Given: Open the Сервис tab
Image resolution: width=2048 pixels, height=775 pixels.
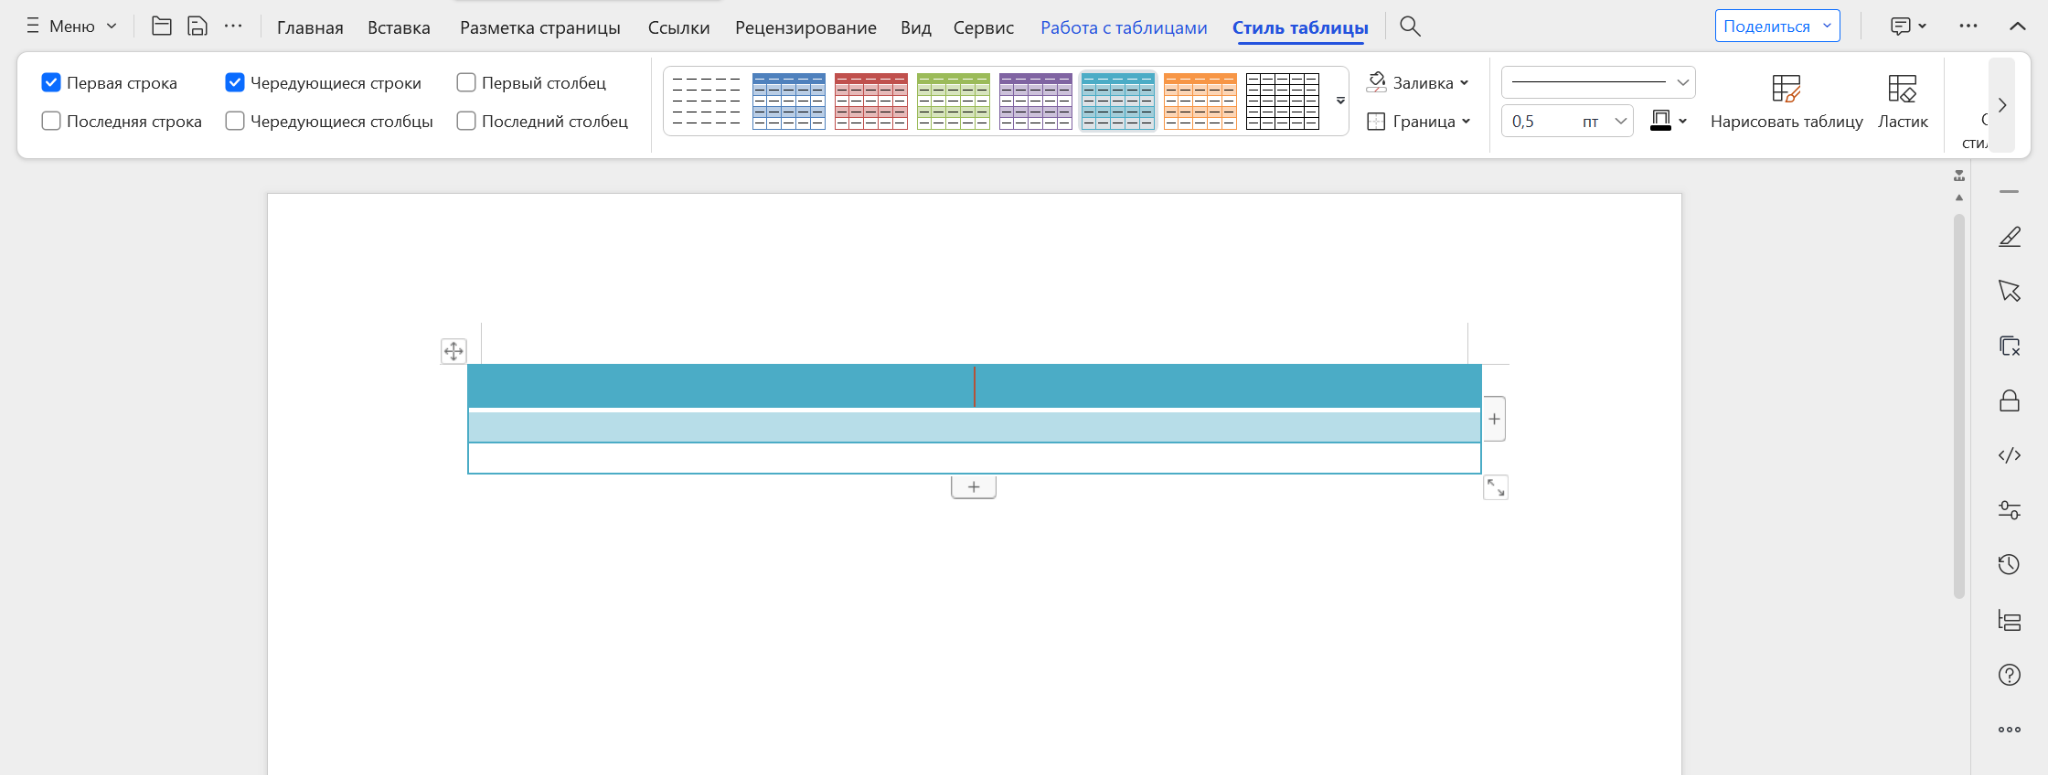Looking at the screenshot, I should pyautogui.click(x=984, y=28).
